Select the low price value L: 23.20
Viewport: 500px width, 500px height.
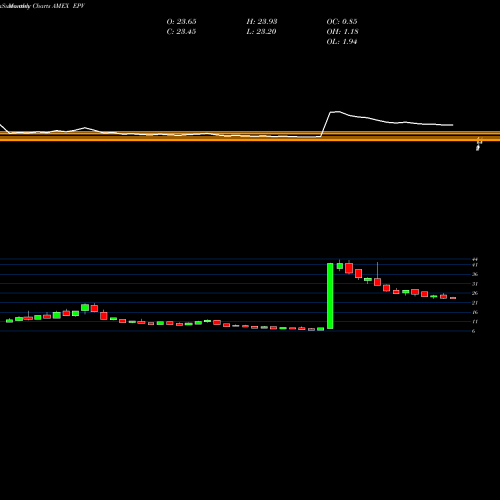(x=262, y=32)
